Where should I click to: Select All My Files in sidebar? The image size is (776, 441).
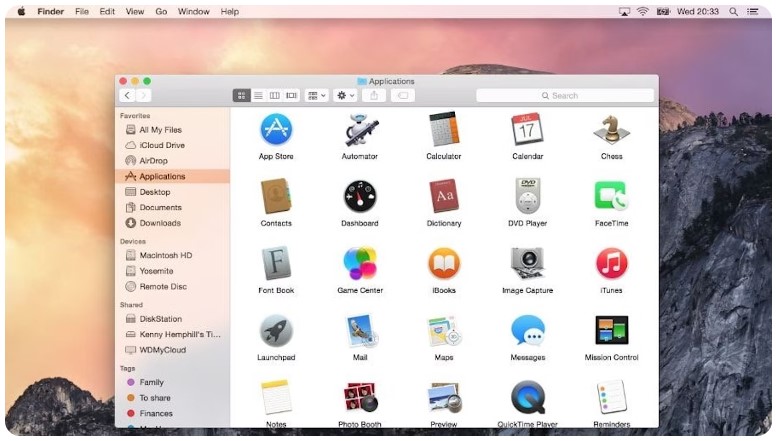pyautogui.click(x=173, y=130)
